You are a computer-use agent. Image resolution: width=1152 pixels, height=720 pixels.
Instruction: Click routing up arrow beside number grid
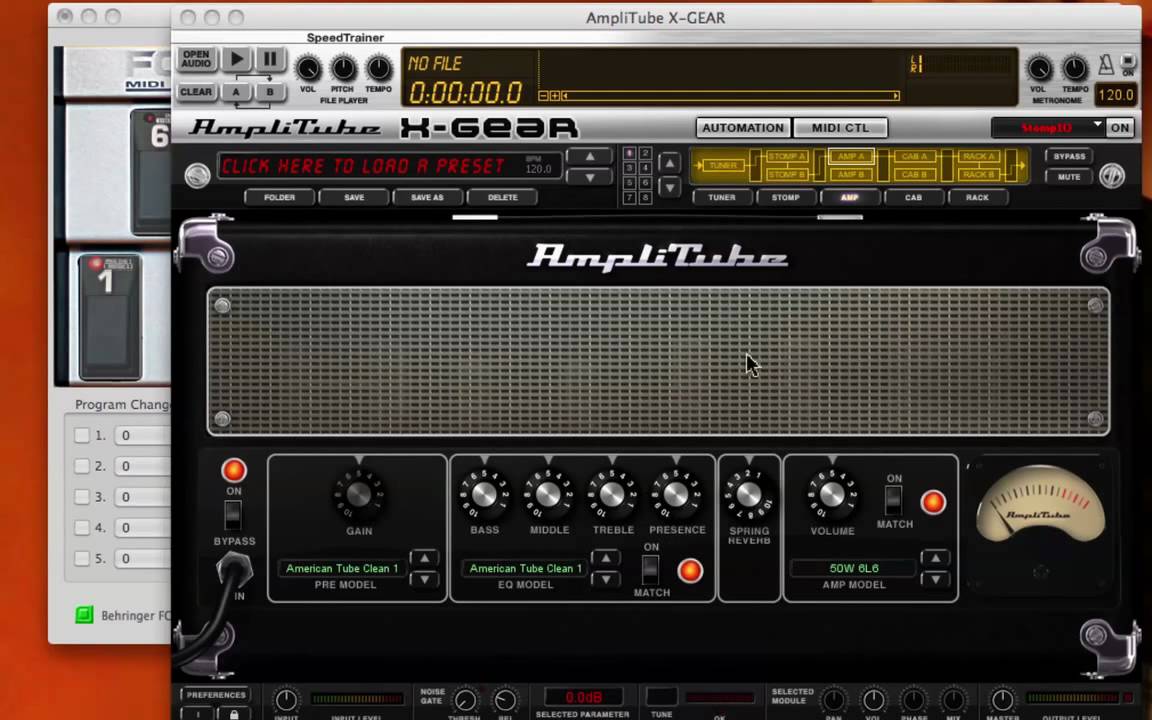[x=669, y=163]
